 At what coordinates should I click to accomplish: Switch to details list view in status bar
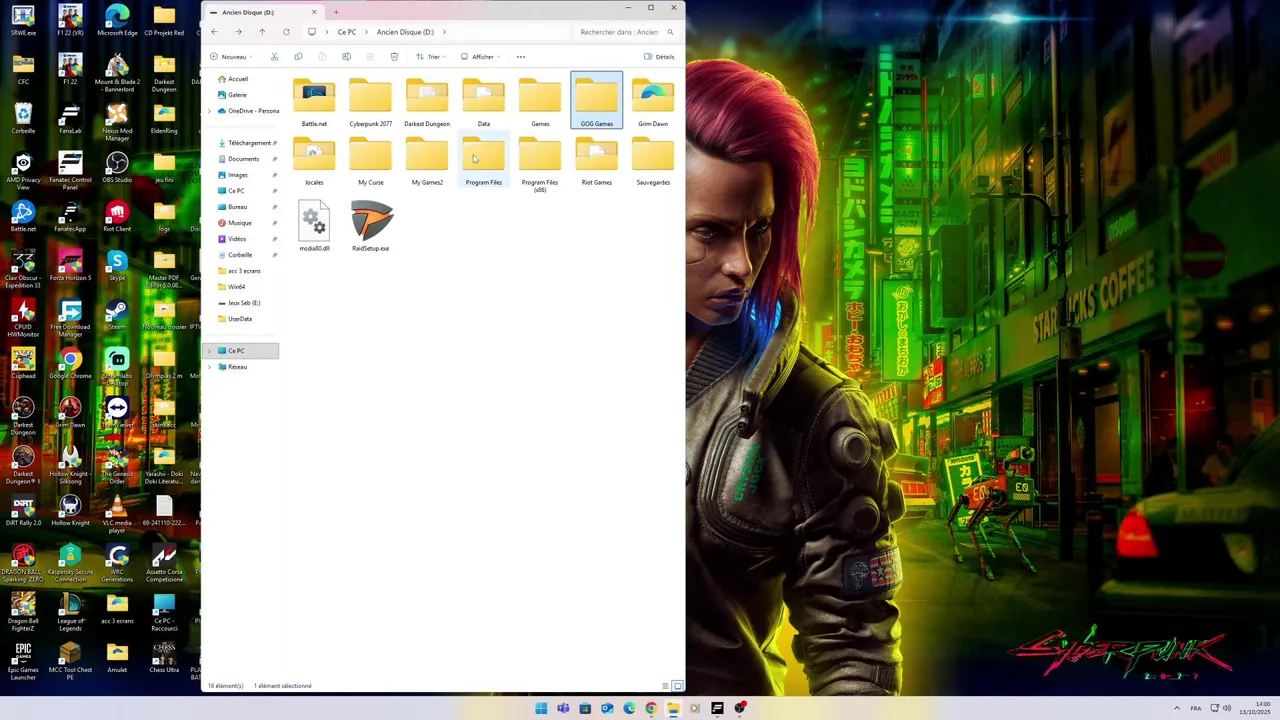[666, 686]
